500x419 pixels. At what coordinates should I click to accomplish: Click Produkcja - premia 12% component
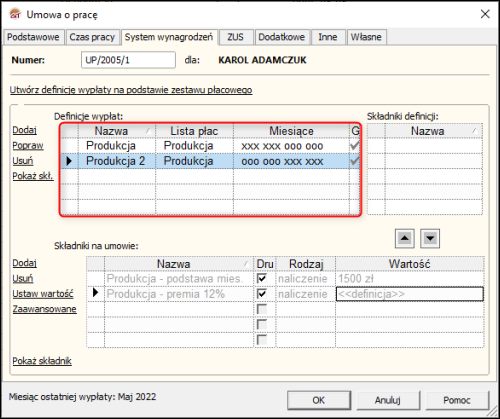click(179, 294)
